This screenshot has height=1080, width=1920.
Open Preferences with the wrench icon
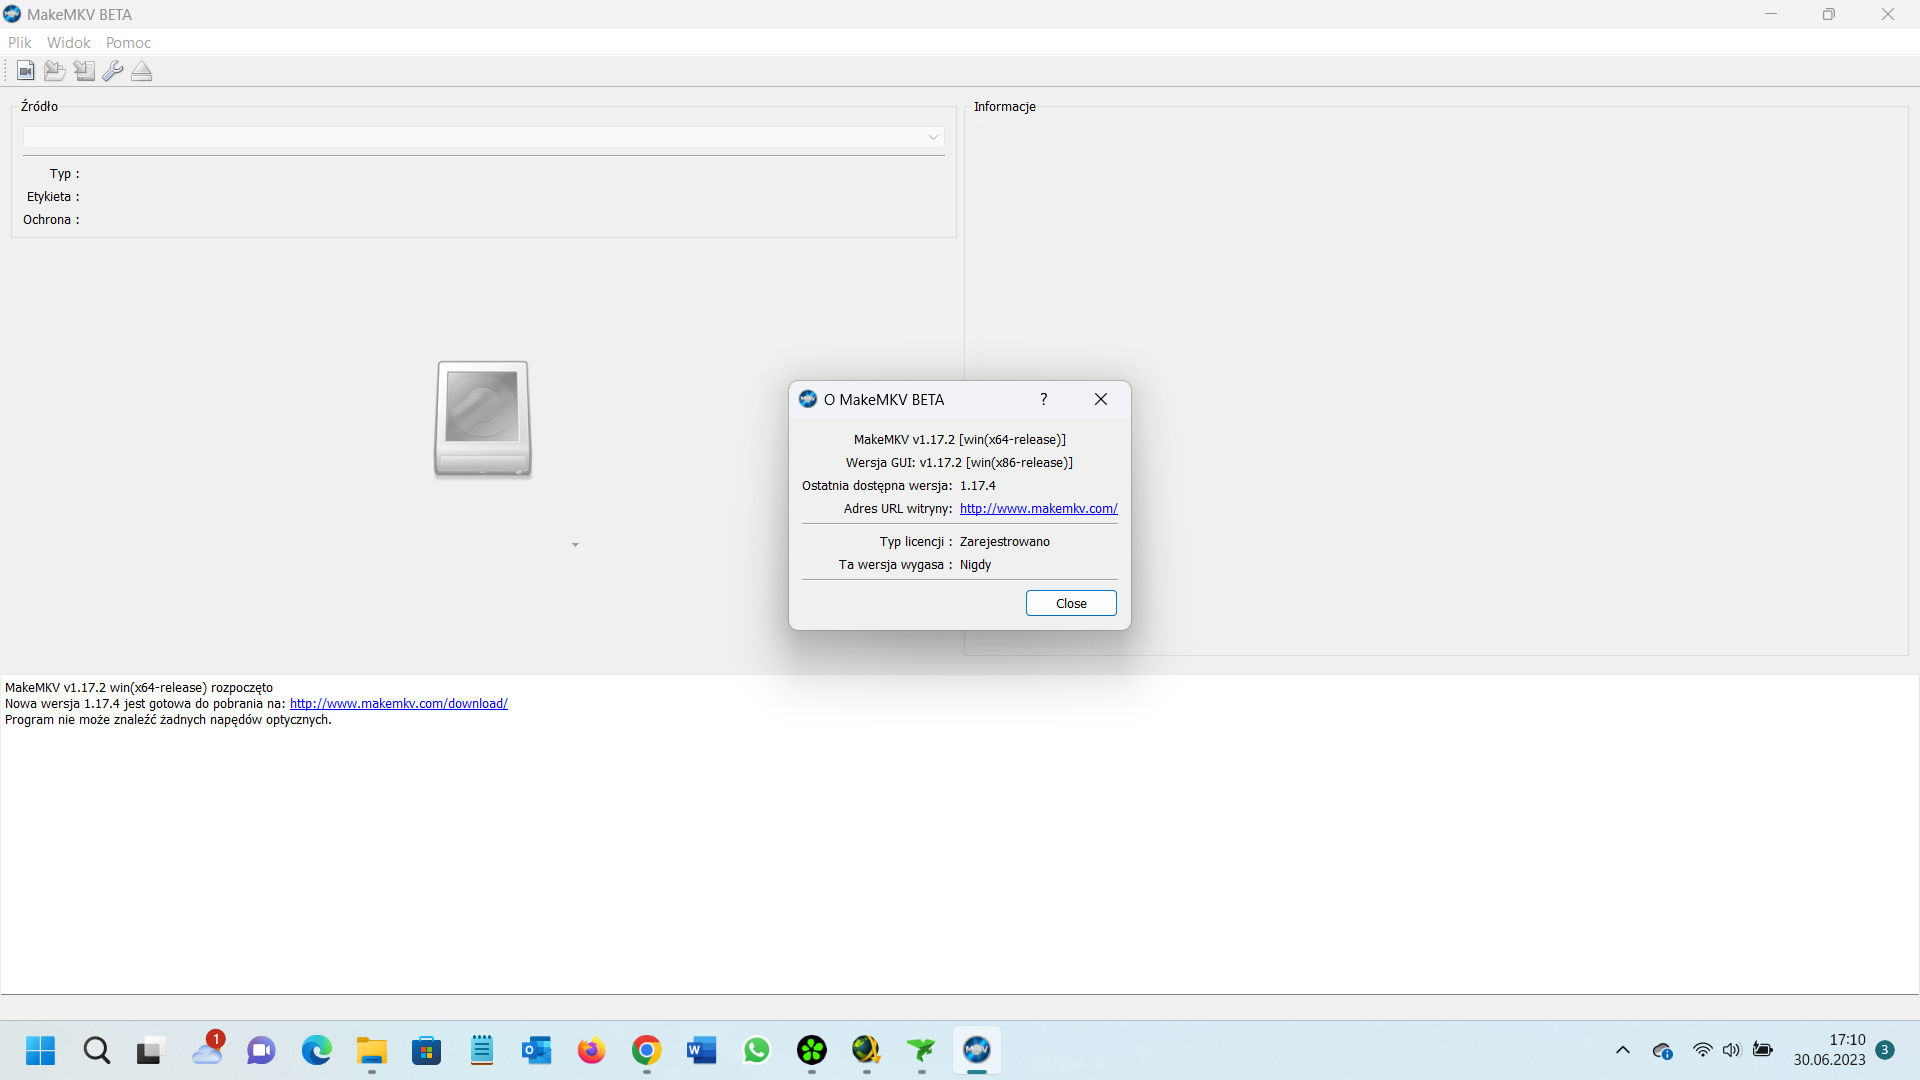click(113, 71)
